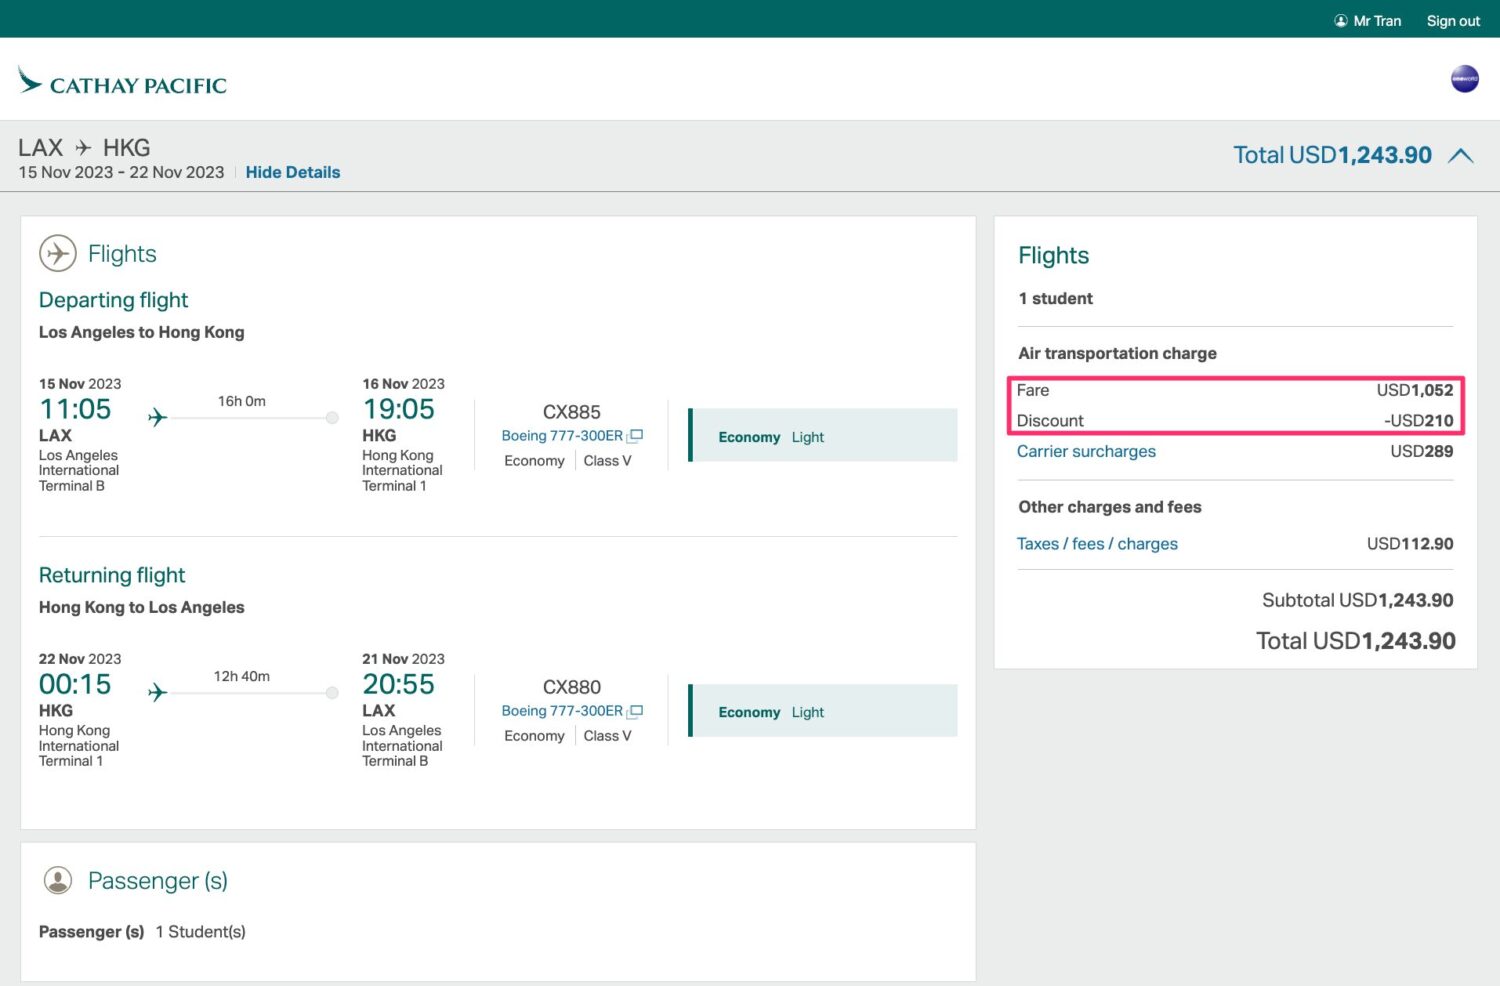Click the Cathay Pacific logo
The width and height of the screenshot is (1500, 986).
pyautogui.click(x=122, y=82)
